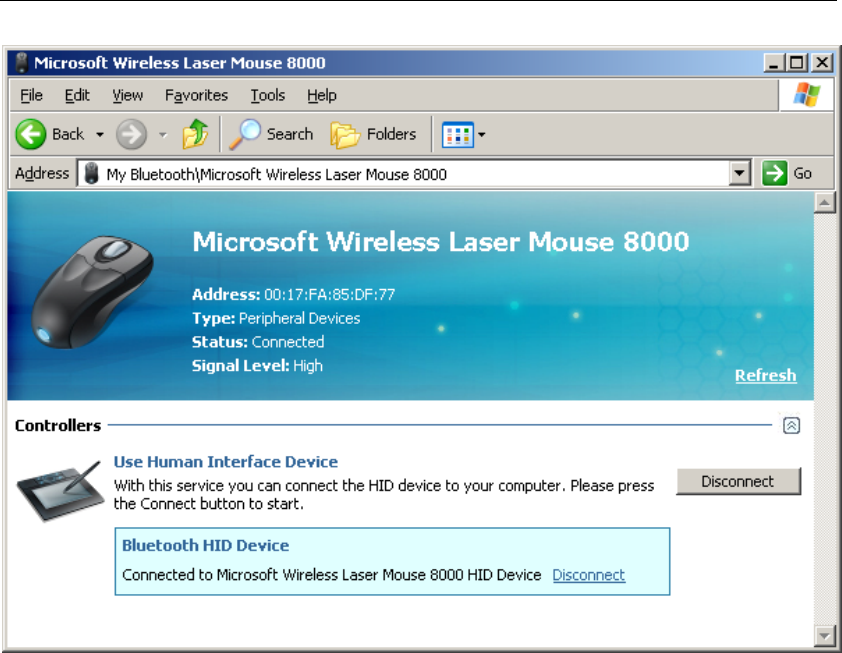Viewport: 842px width, 653px height.
Task: Click the green Go arrow icon
Action: [x=774, y=173]
